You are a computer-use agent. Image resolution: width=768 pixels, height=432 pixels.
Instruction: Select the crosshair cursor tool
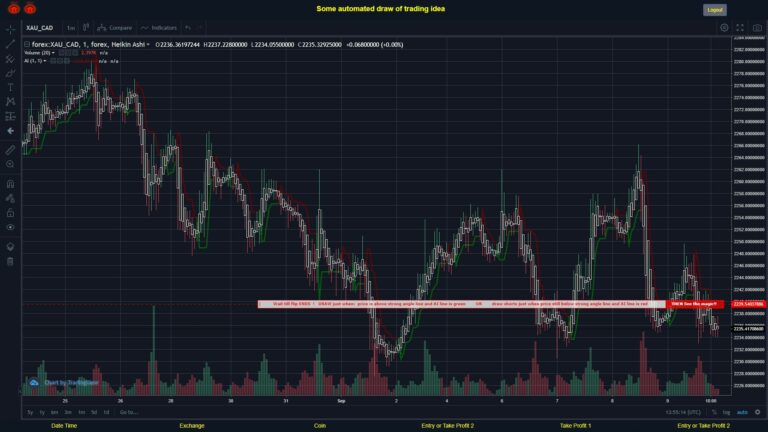click(x=10, y=29)
